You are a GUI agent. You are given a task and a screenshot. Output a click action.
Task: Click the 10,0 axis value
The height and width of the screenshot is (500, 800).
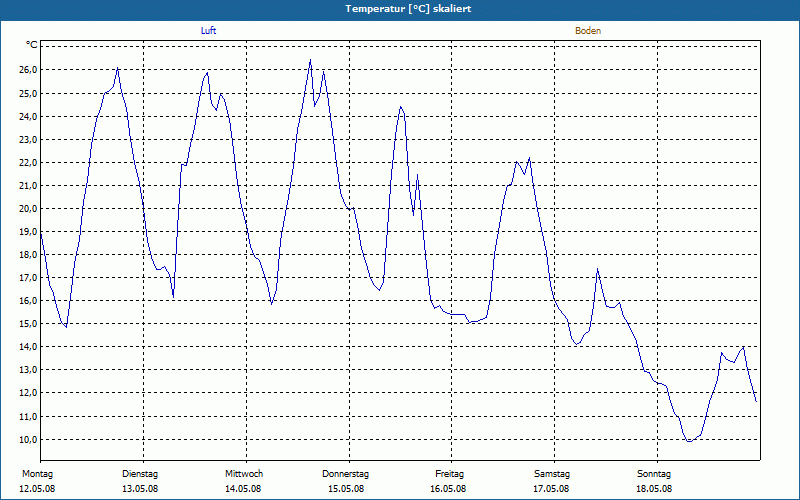pyautogui.click(x=28, y=439)
